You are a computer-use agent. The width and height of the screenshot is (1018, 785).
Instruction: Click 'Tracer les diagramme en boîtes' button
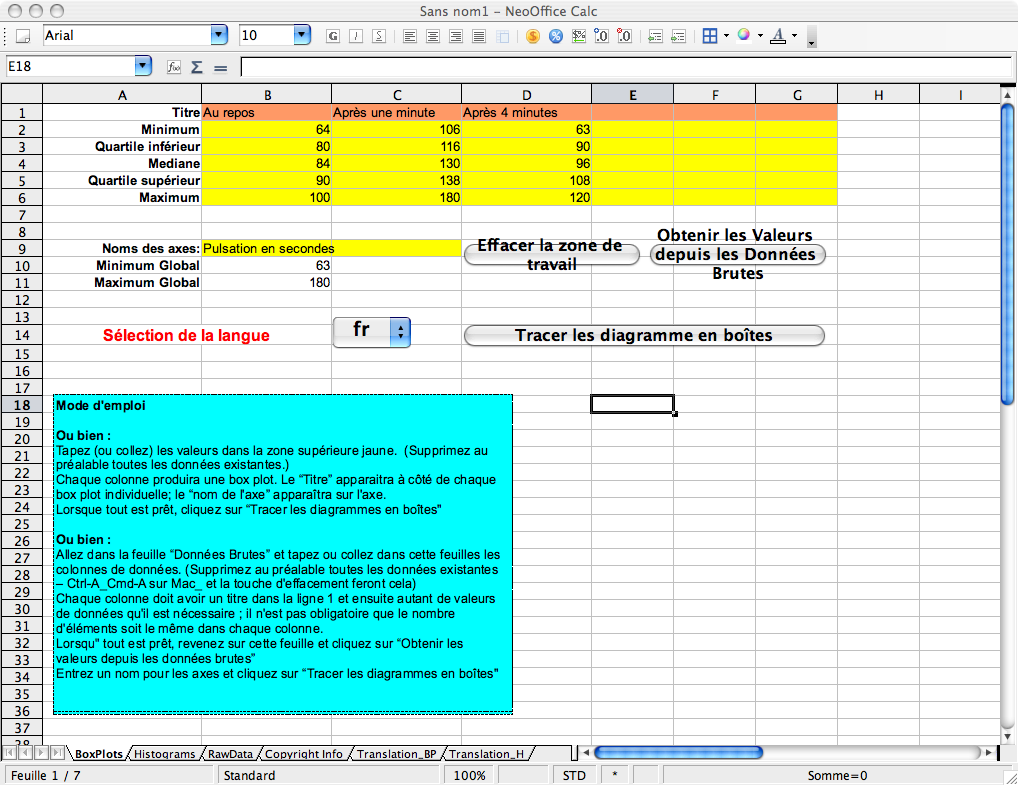coord(644,336)
